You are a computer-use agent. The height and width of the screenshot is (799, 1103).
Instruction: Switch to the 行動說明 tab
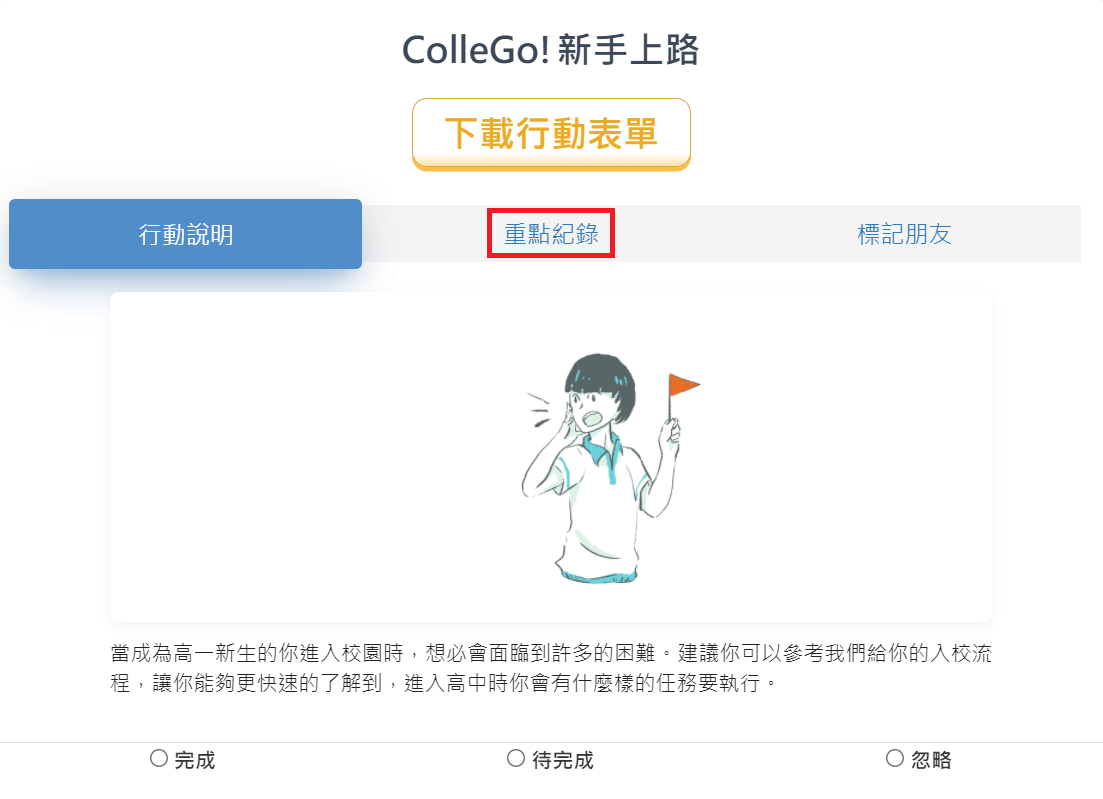pos(186,234)
